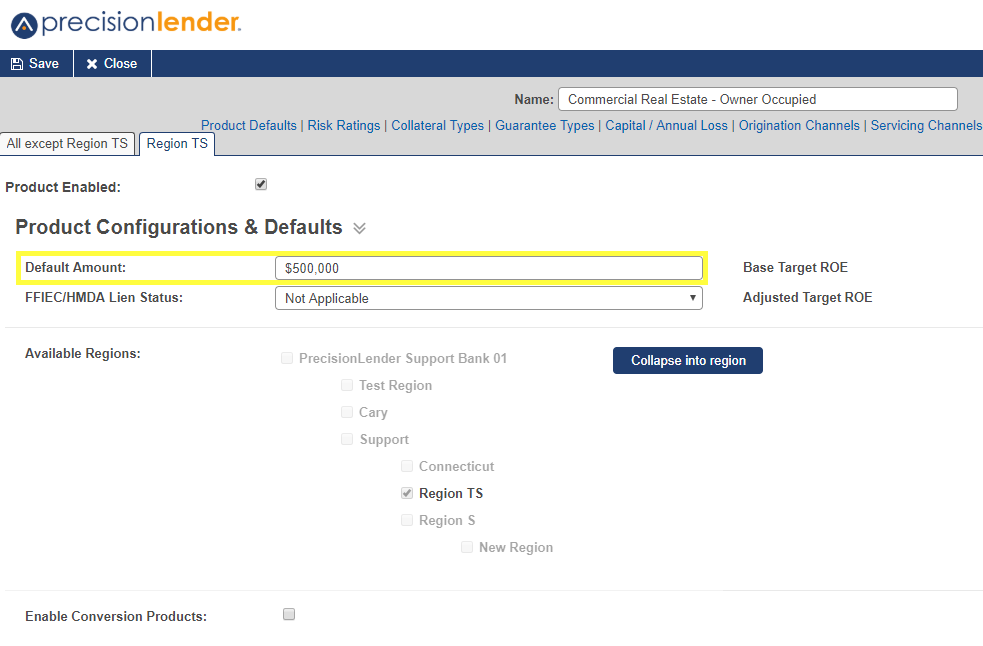Check the New Region checkbox
983x646 pixels.
(x=467, y=547)
